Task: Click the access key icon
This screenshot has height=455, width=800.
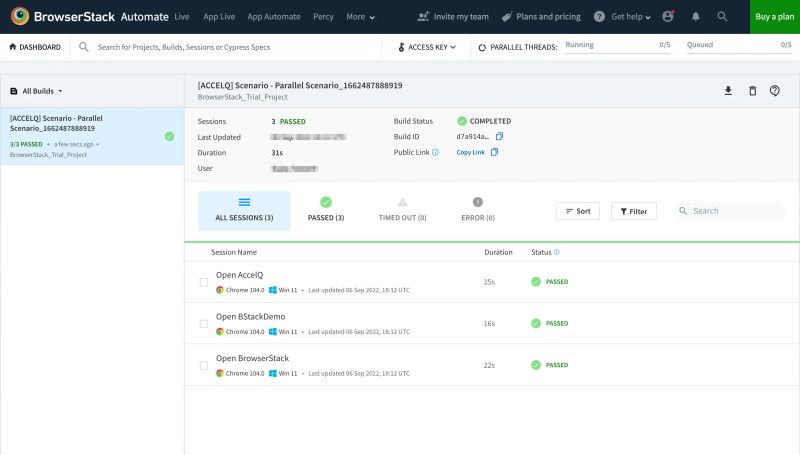Action: point(402,47)
